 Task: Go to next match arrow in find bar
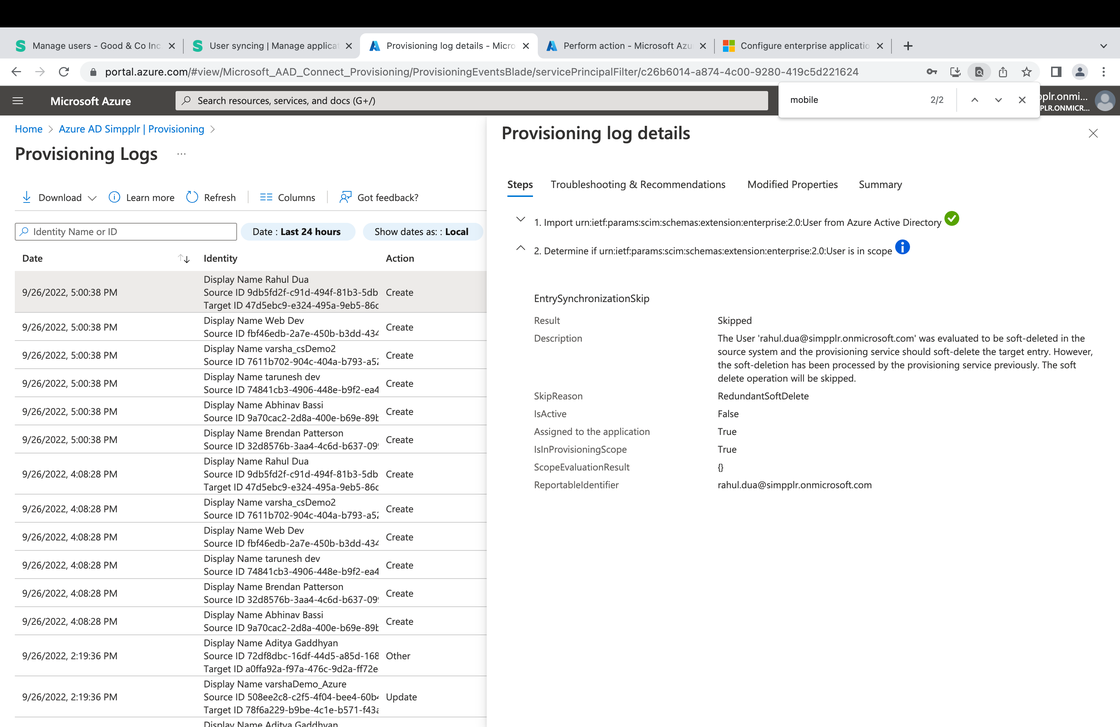pyautogui.click(x=997, y=100)
